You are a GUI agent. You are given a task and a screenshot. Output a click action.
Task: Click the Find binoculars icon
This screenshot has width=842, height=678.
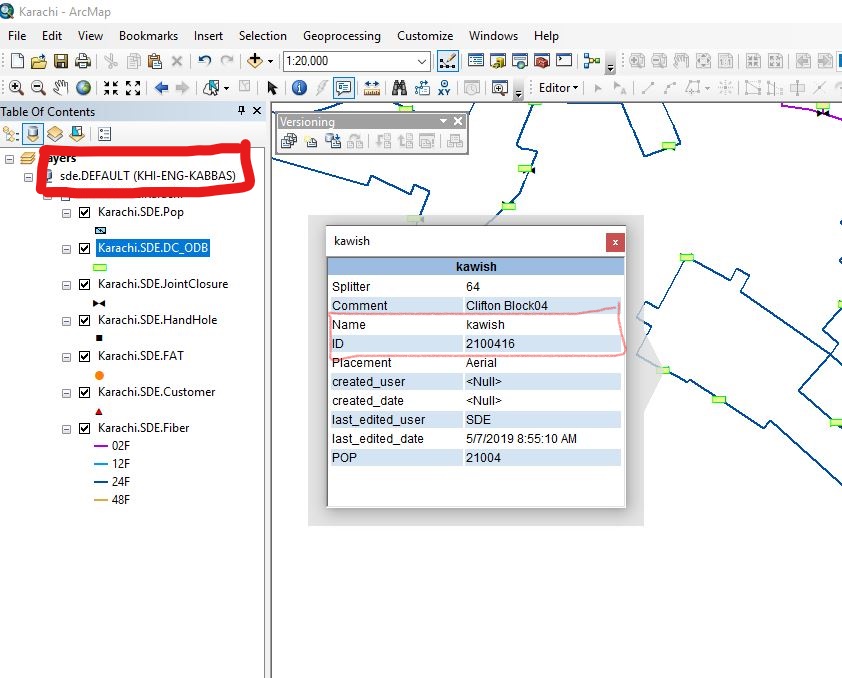[x=399, y=88]
